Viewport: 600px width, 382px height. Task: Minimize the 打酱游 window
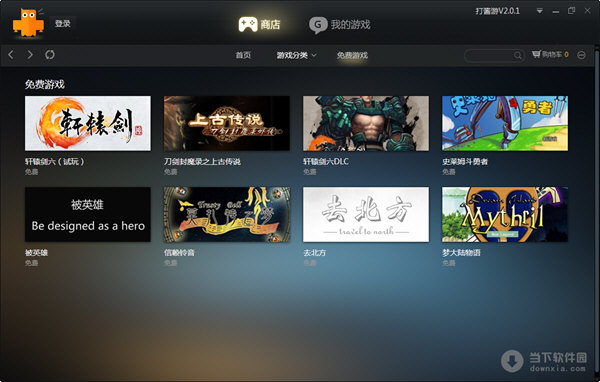[556, 11]
